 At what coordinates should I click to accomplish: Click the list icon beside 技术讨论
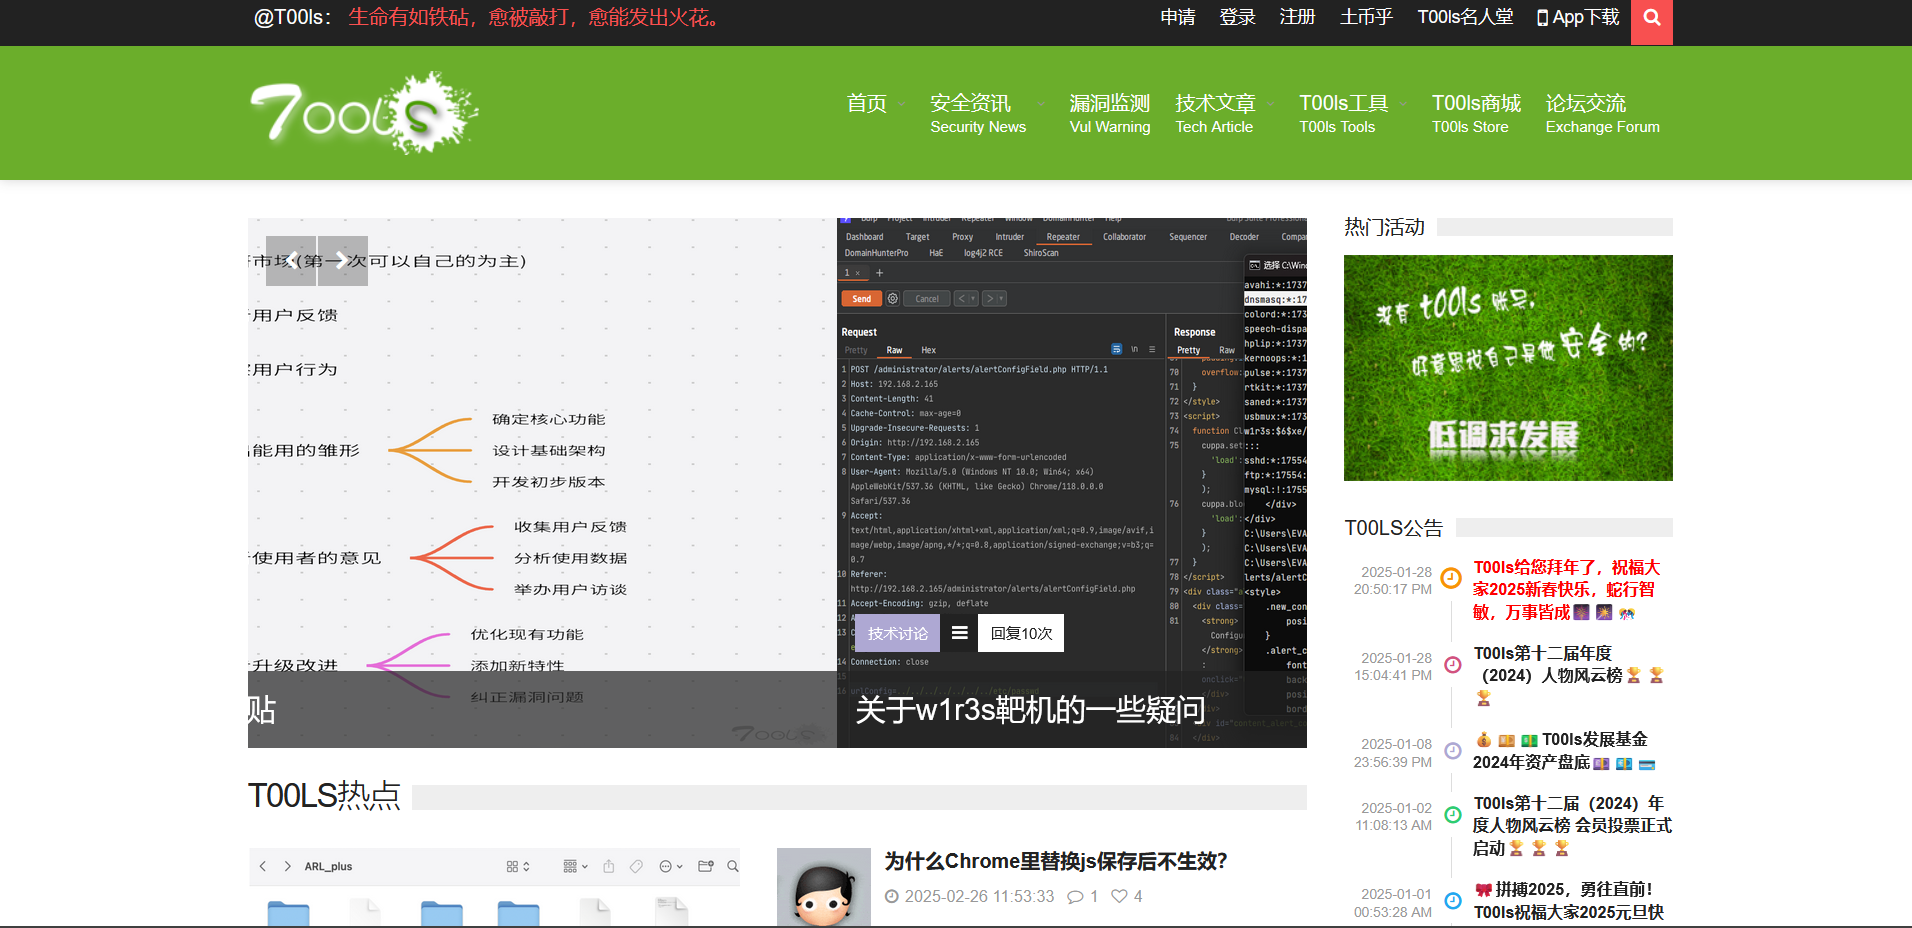[x=959, y=633]
